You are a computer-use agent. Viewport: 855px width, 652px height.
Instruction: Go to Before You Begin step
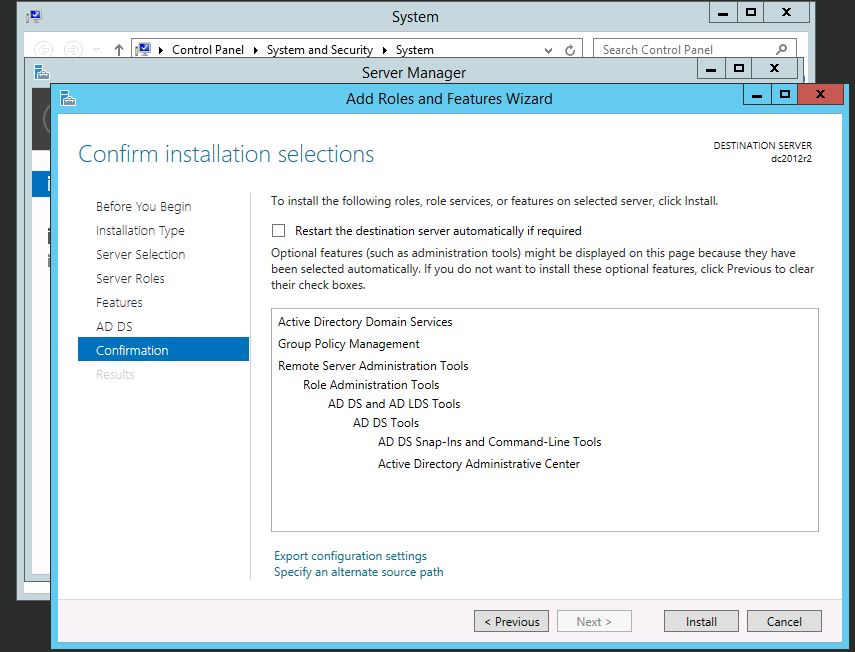point(143,207)
